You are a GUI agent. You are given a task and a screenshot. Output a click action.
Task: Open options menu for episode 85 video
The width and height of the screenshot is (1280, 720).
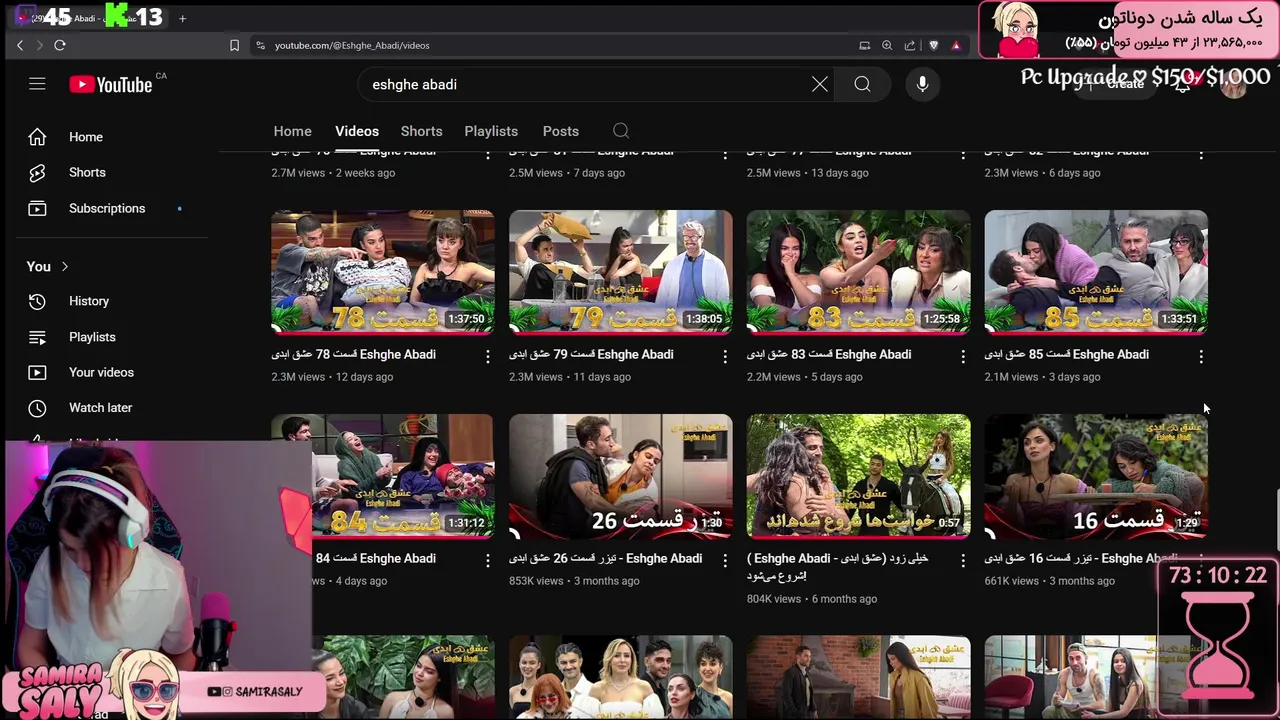pyautogui.click(x=1201, y=356)
